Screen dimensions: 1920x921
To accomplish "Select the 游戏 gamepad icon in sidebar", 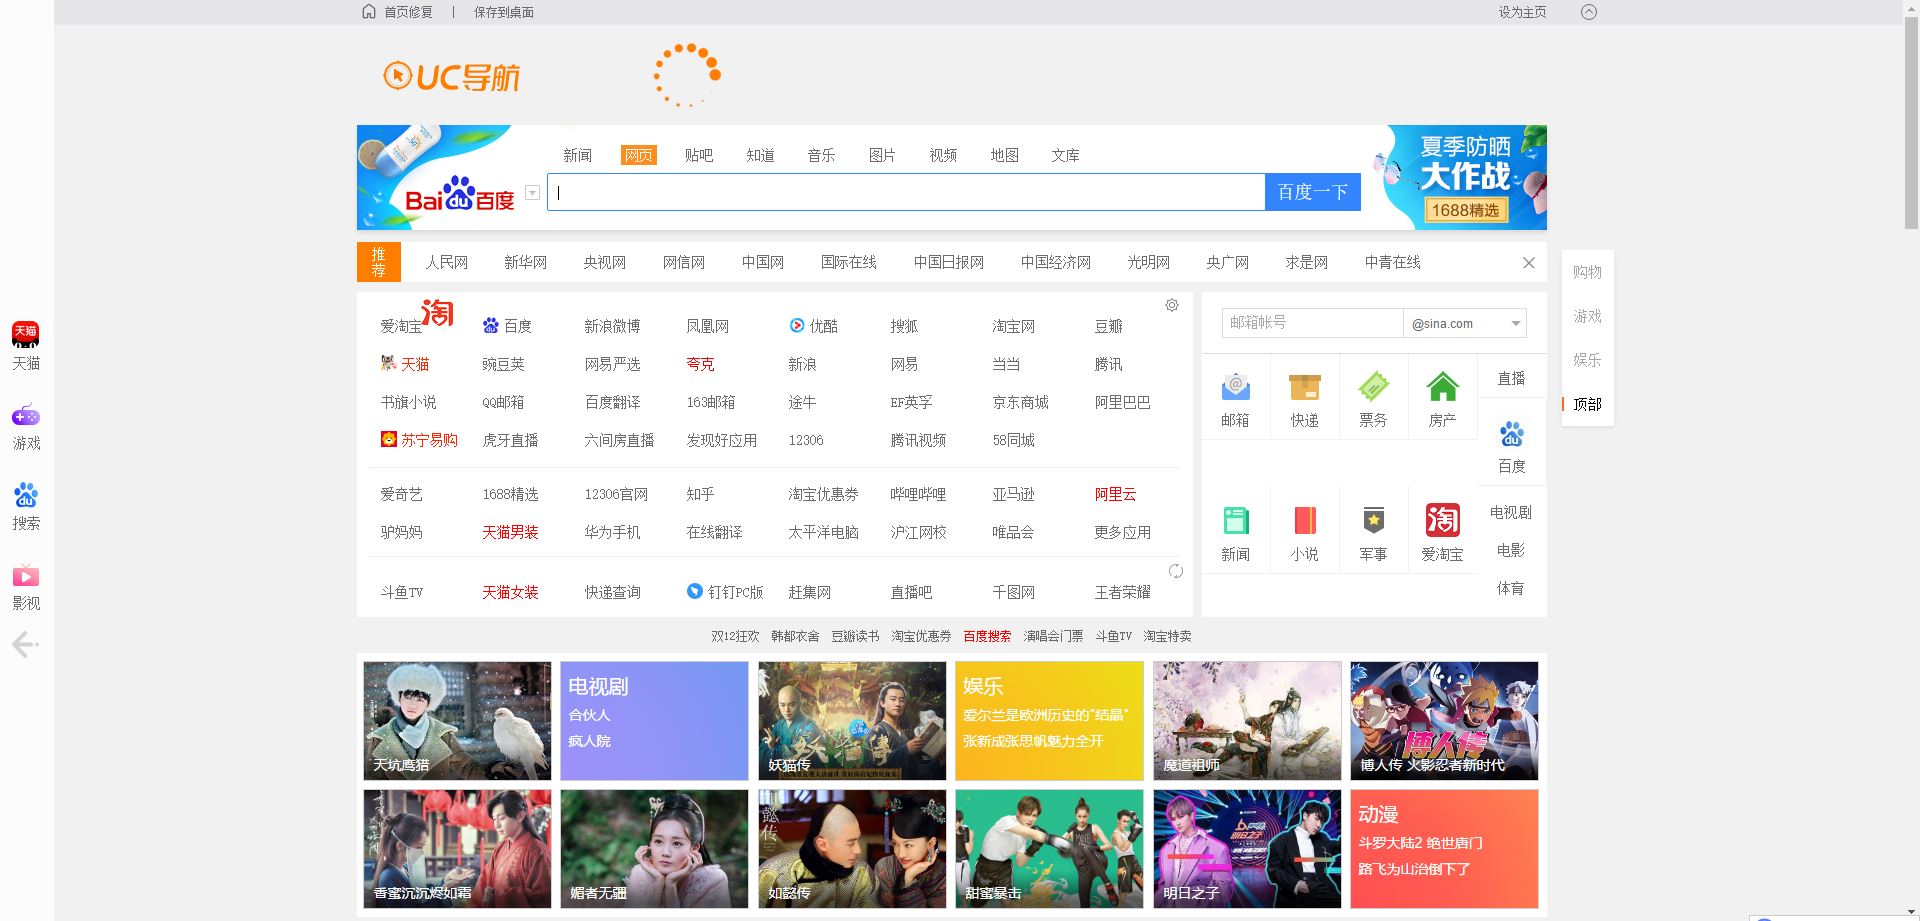I will click(25, 417).
